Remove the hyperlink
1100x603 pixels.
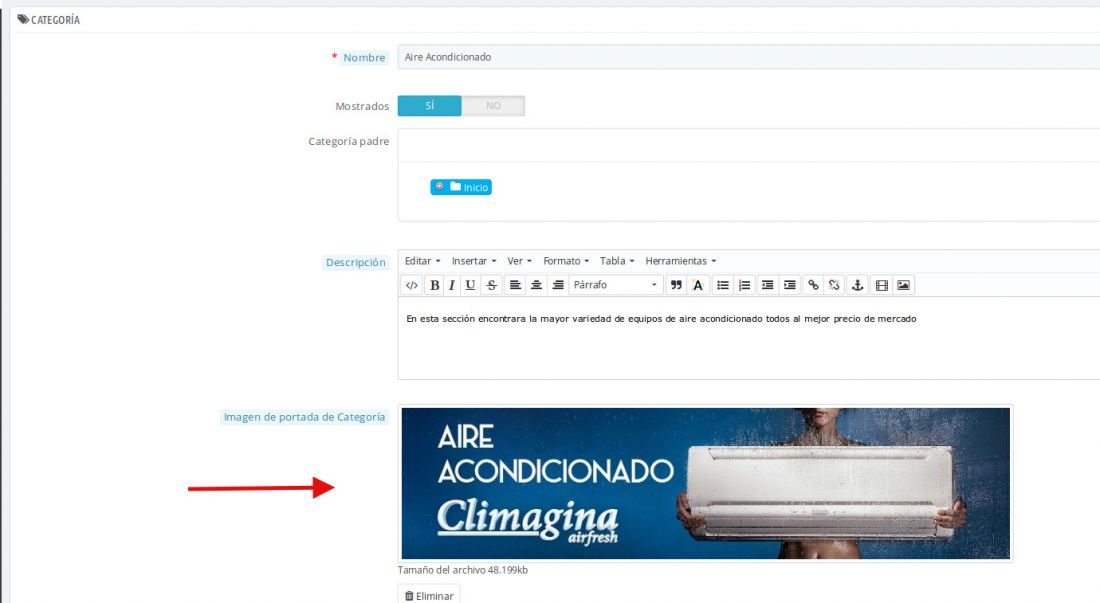(834, 285)
